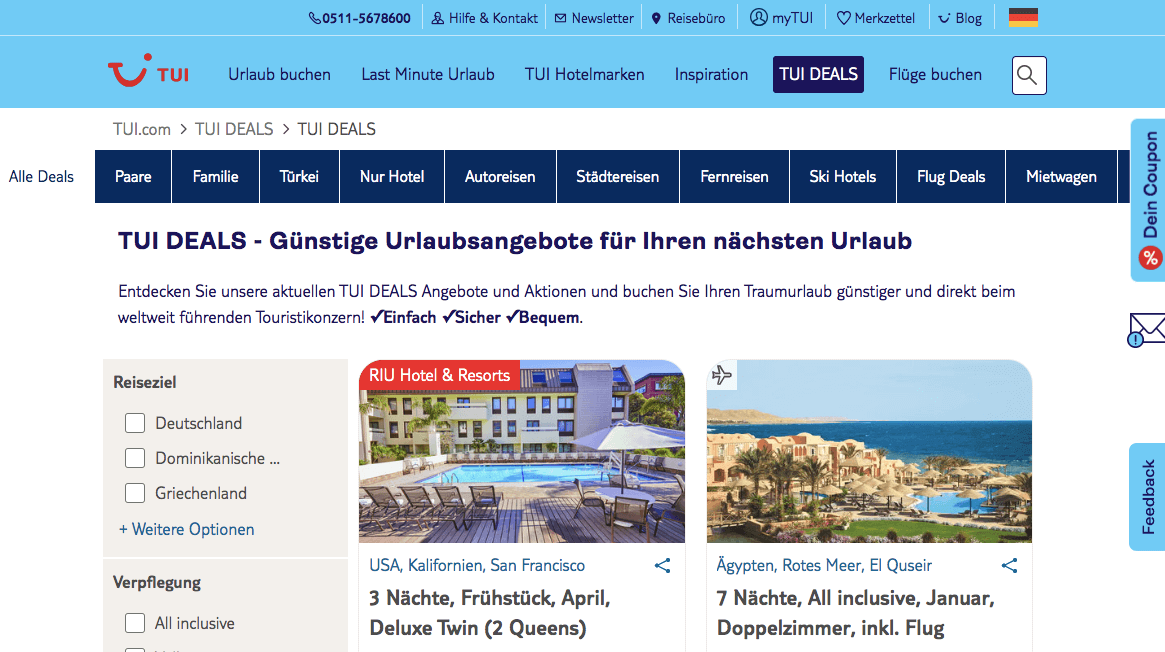Click the person icon beside Hilfe & Kontakt

438,18
